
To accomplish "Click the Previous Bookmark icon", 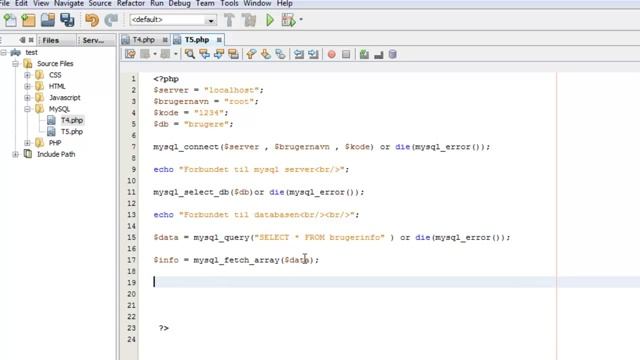I will (251, 54).
